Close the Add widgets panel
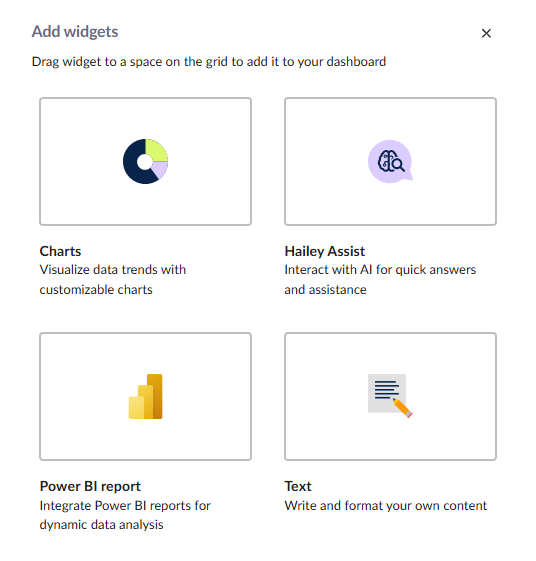This screenshot has width=536, height=561. point(486,33)
